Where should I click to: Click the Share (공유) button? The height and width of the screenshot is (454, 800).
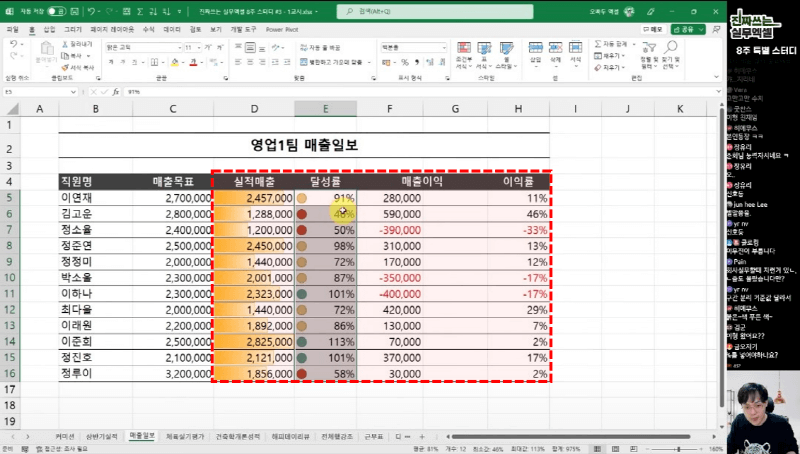coord(688,30)
